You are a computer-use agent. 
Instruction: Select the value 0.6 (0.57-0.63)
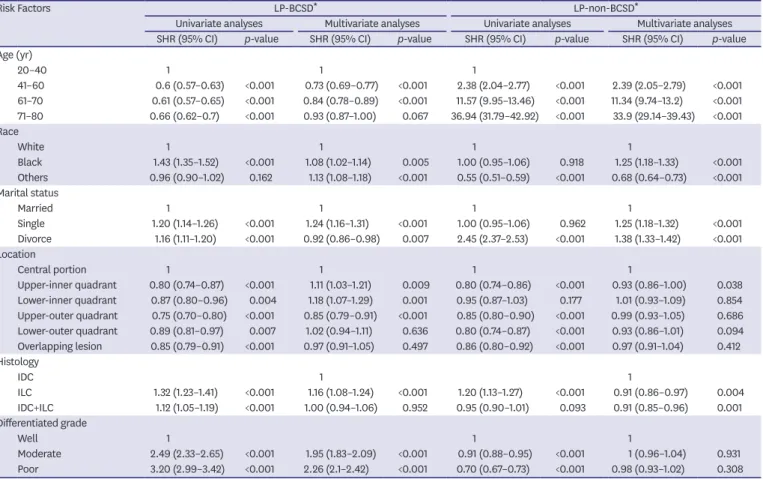[190, 86]
